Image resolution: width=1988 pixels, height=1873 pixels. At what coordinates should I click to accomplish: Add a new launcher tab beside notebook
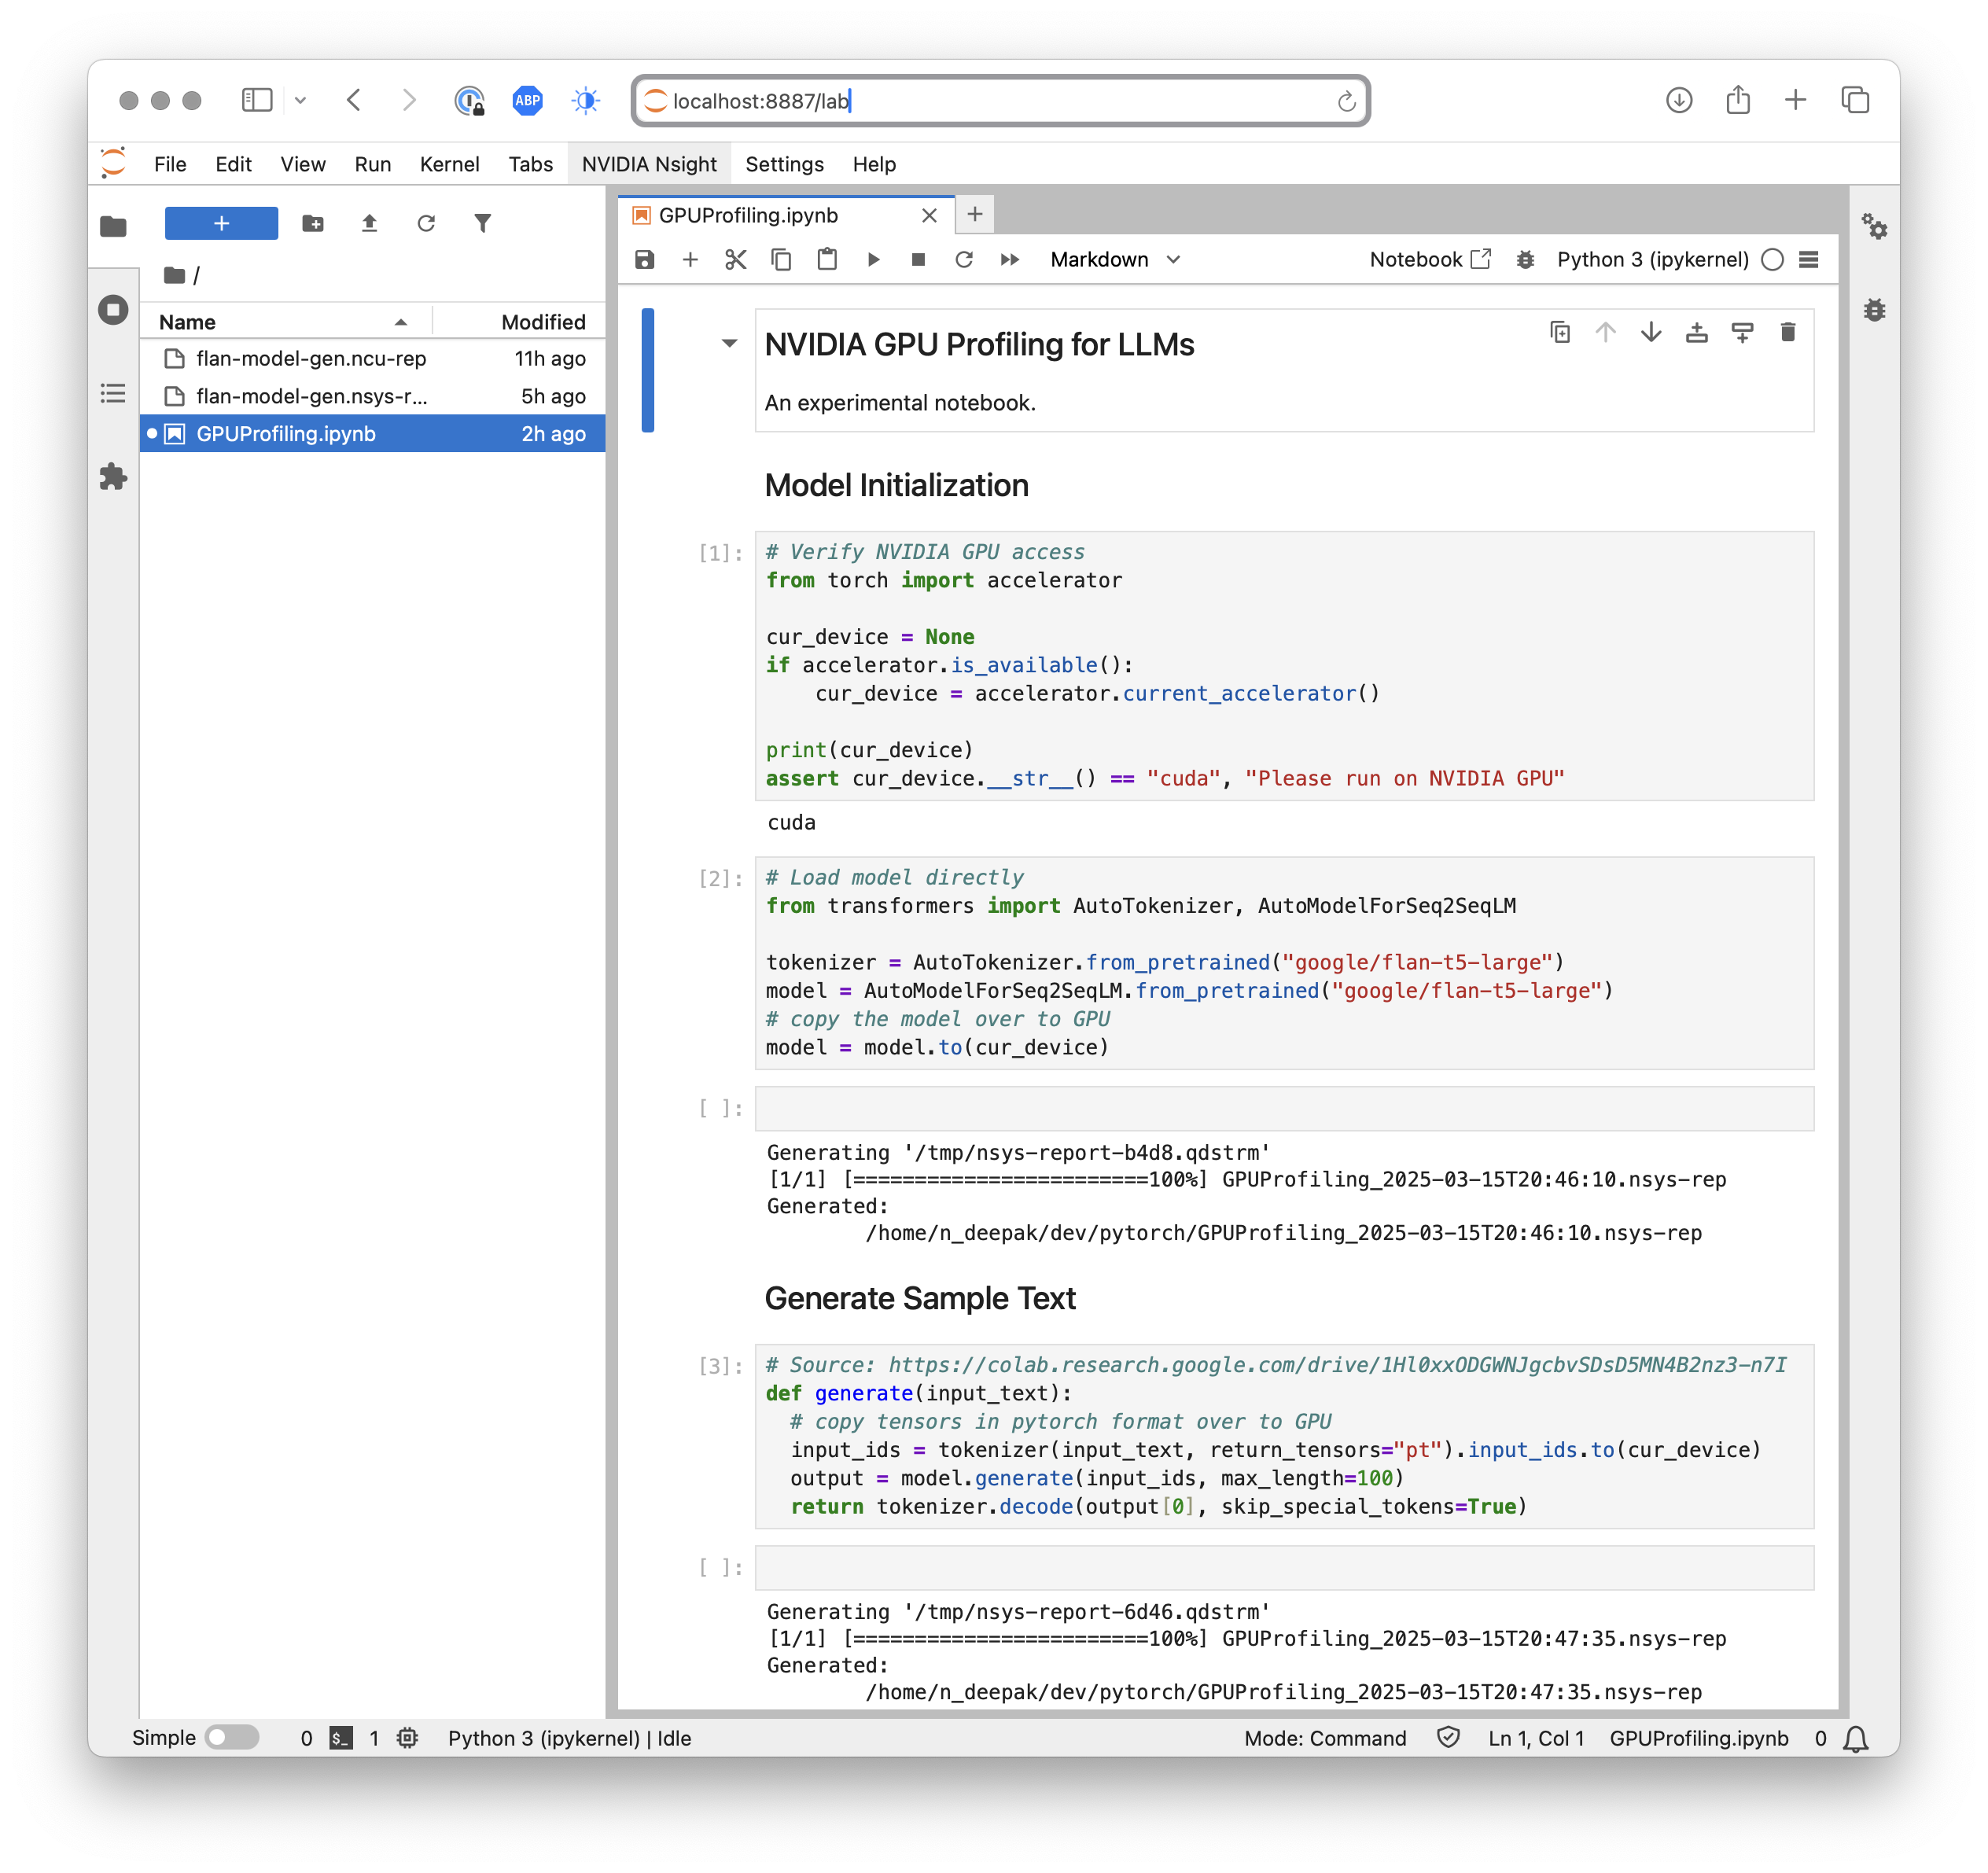[x=975, y=214]
